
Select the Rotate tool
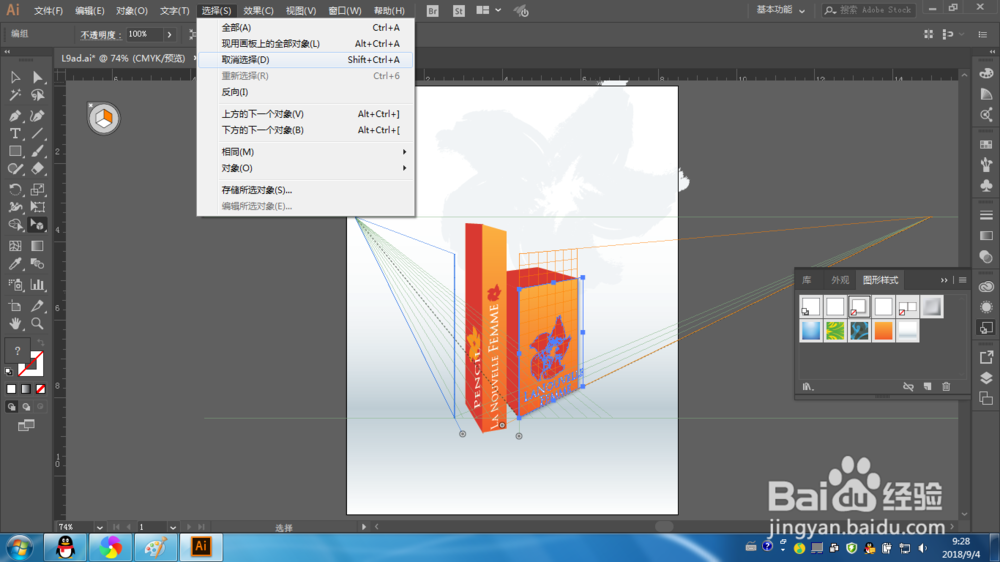(x=15, y=189)
